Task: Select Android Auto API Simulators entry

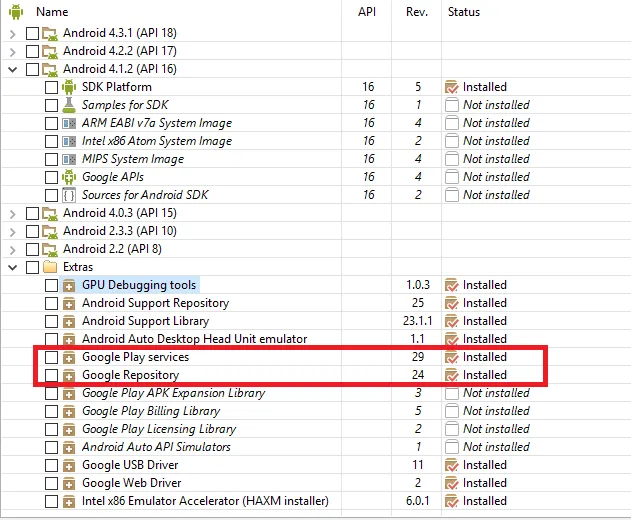Action: pos(156,447)
